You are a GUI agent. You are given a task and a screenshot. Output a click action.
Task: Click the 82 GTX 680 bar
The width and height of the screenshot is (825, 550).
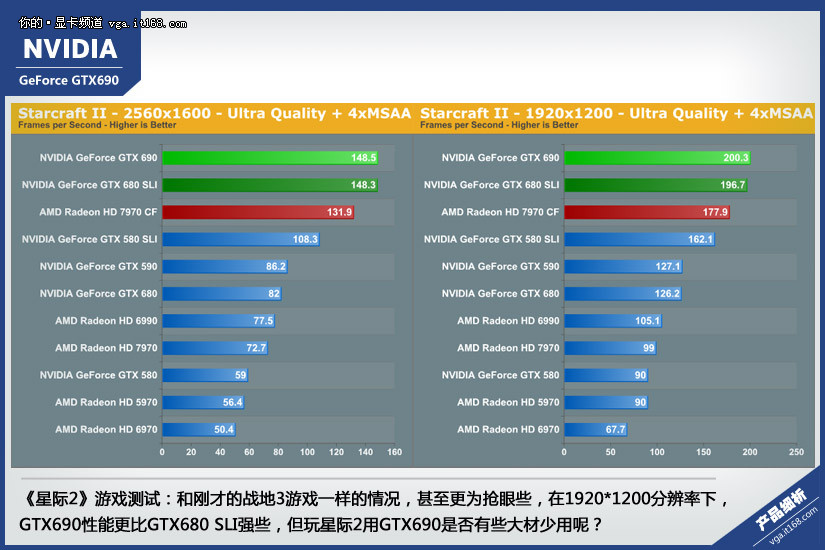pos(222,294)
